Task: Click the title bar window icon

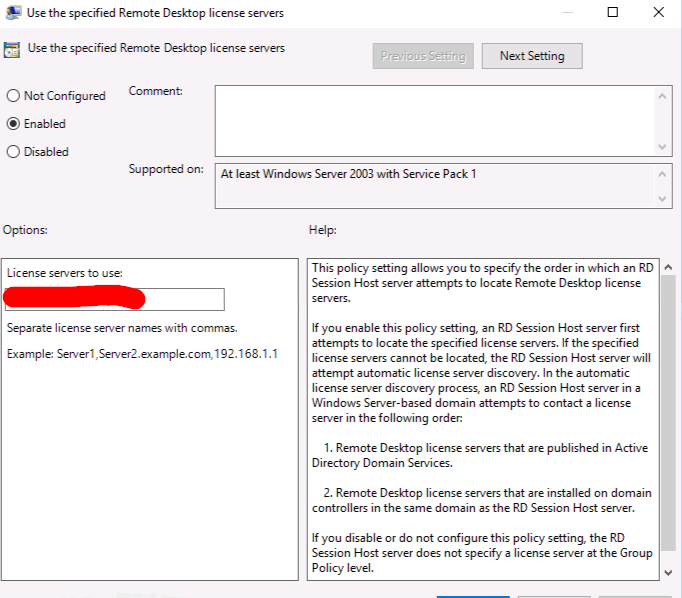Action: (13, 13)
